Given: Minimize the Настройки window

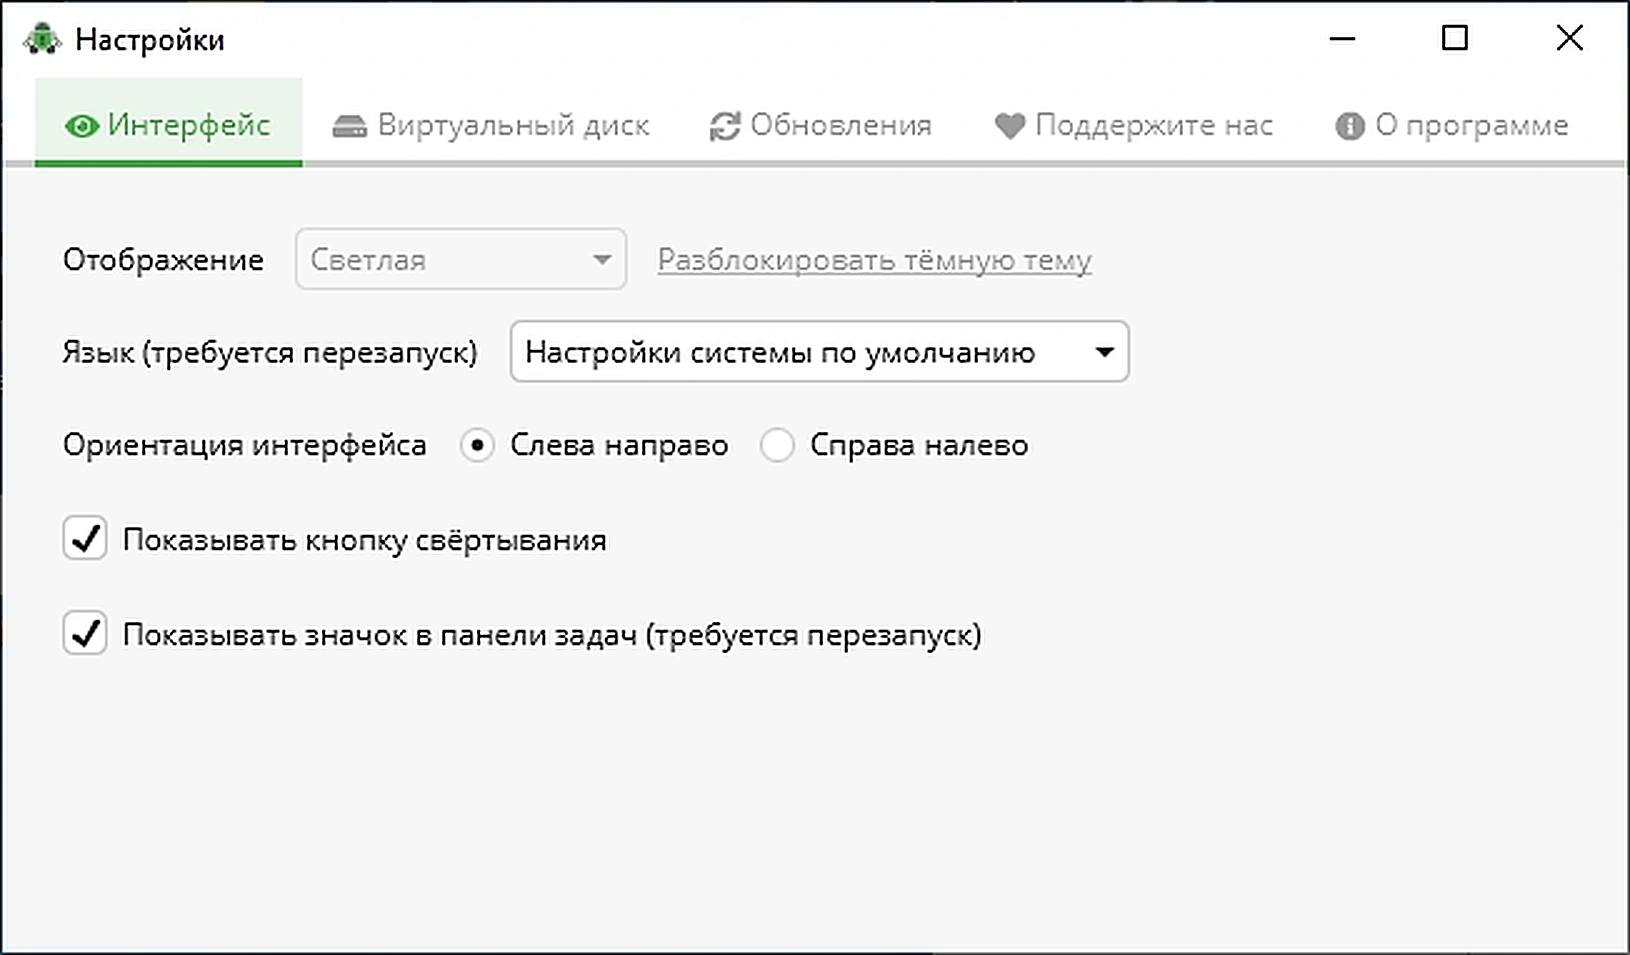Looking at the screenshot, I should [1342, 39].
